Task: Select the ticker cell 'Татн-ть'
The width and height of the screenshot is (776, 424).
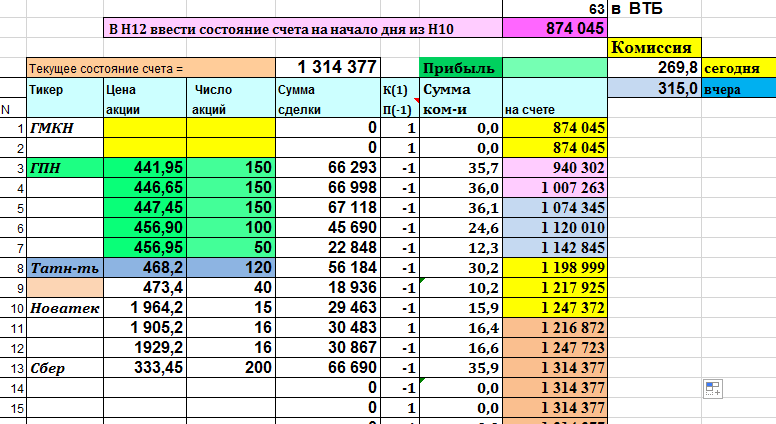Action: click(x=65, y=268)
